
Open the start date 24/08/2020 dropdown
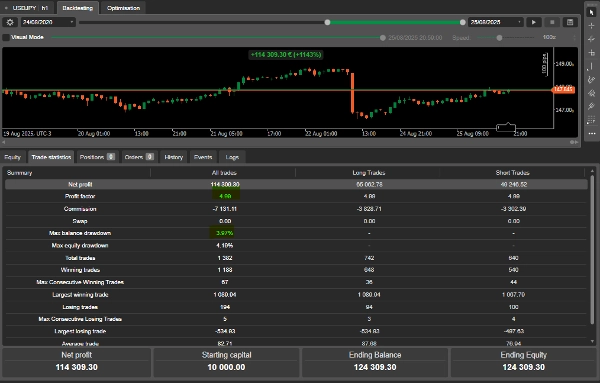(47, 22)
